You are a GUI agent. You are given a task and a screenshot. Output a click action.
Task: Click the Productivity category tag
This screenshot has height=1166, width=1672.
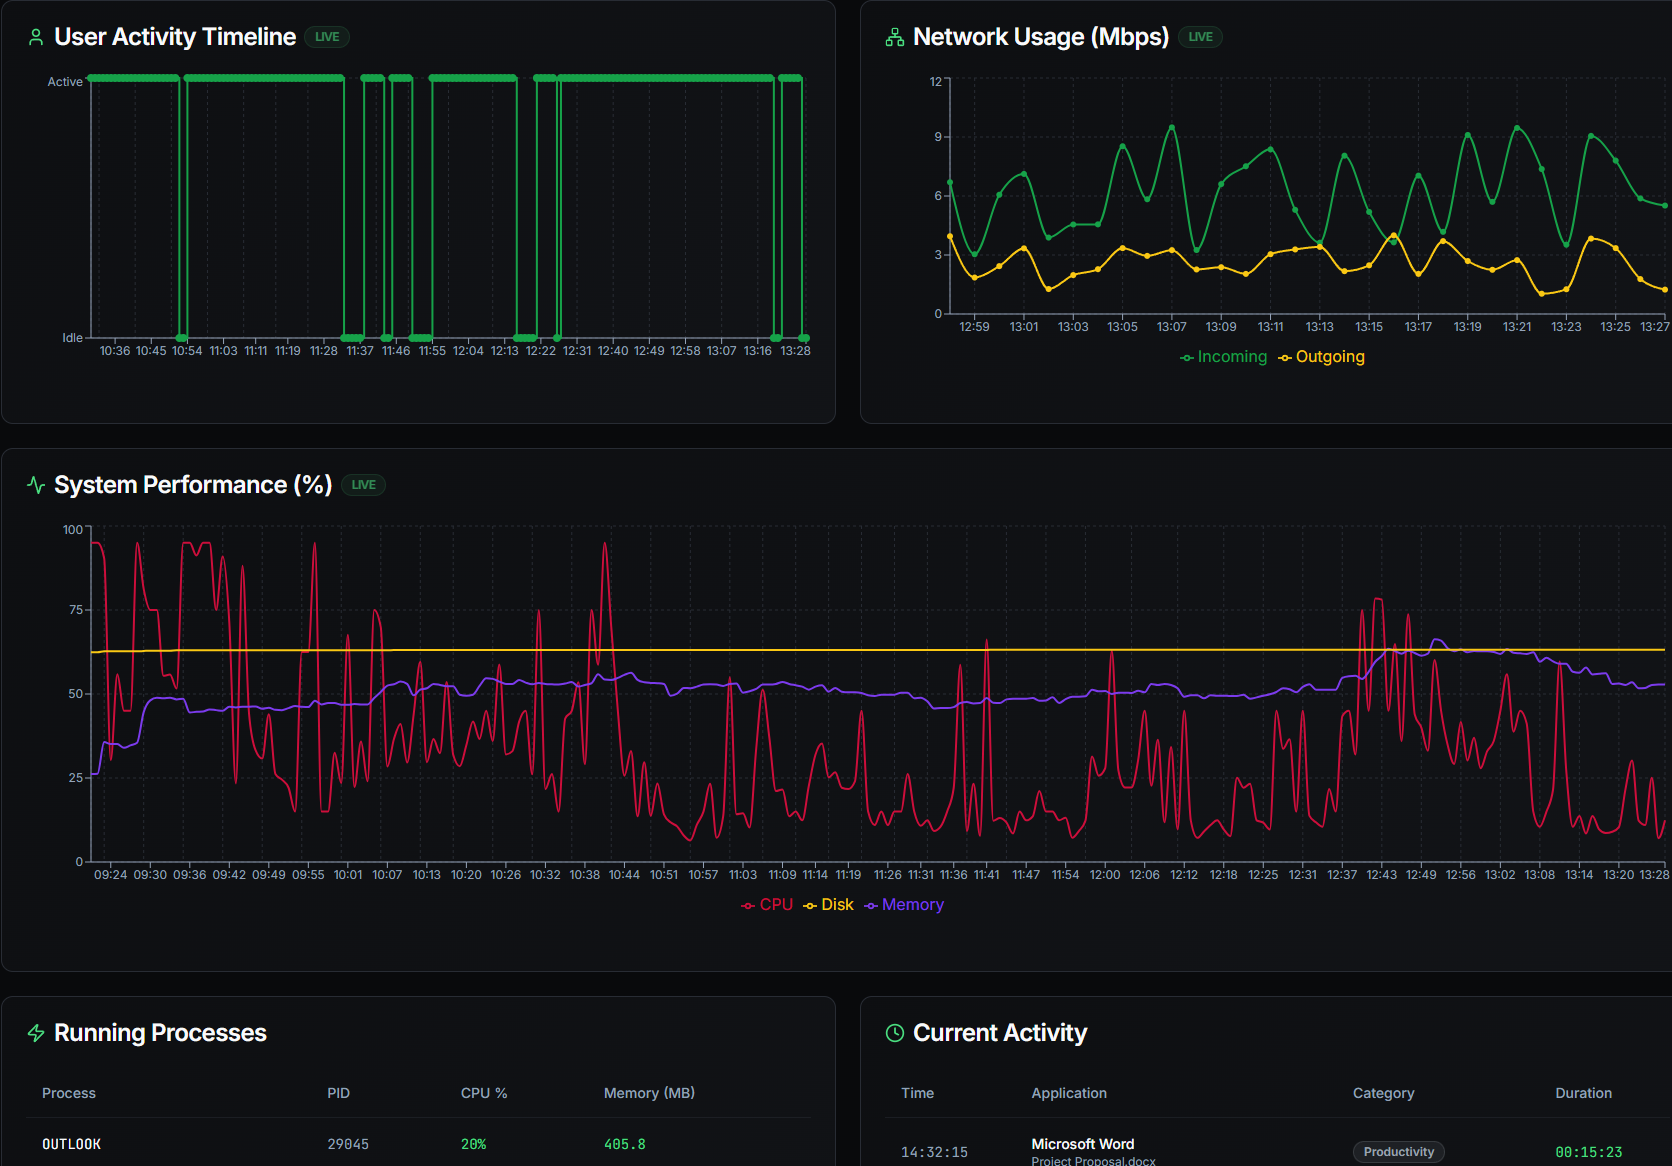(x=1398, y=1152)
